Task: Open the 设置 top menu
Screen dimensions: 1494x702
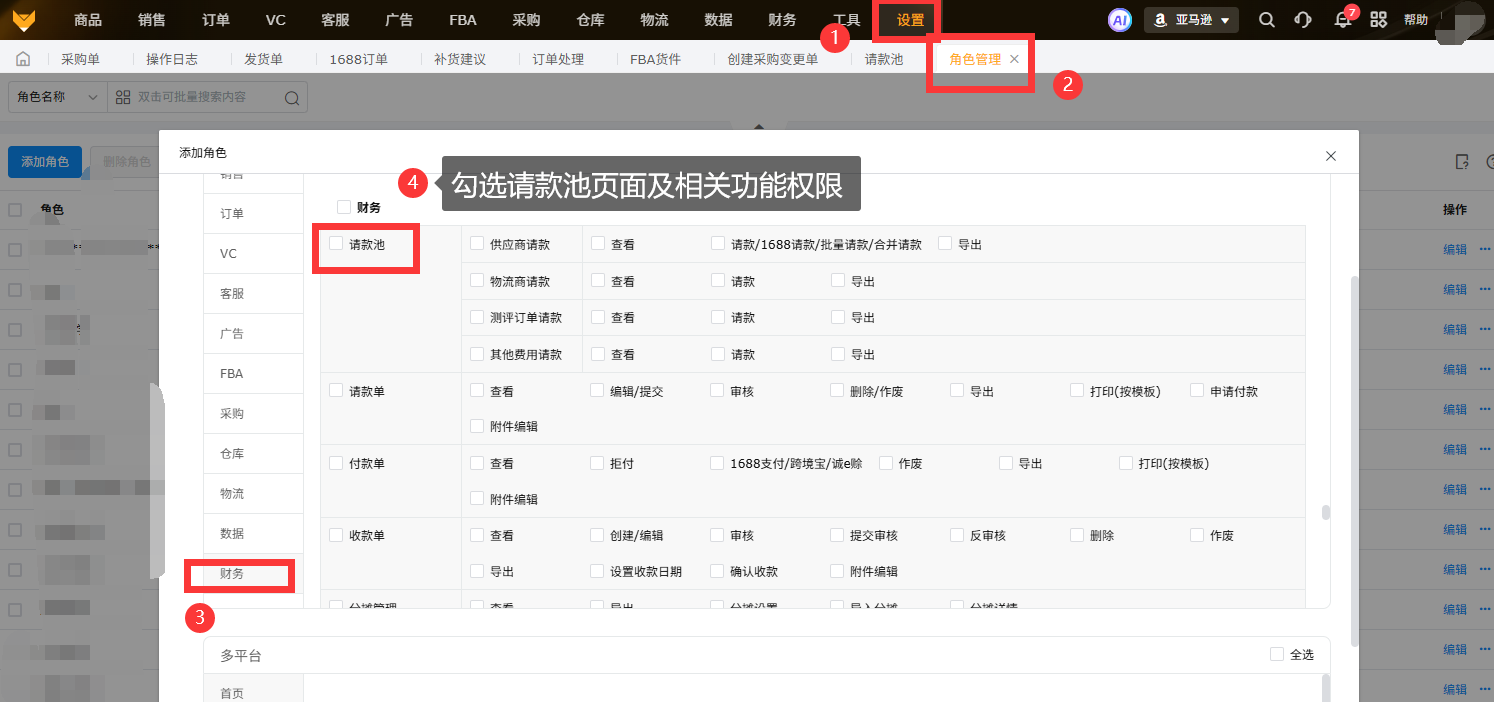Action: [910, 20]
